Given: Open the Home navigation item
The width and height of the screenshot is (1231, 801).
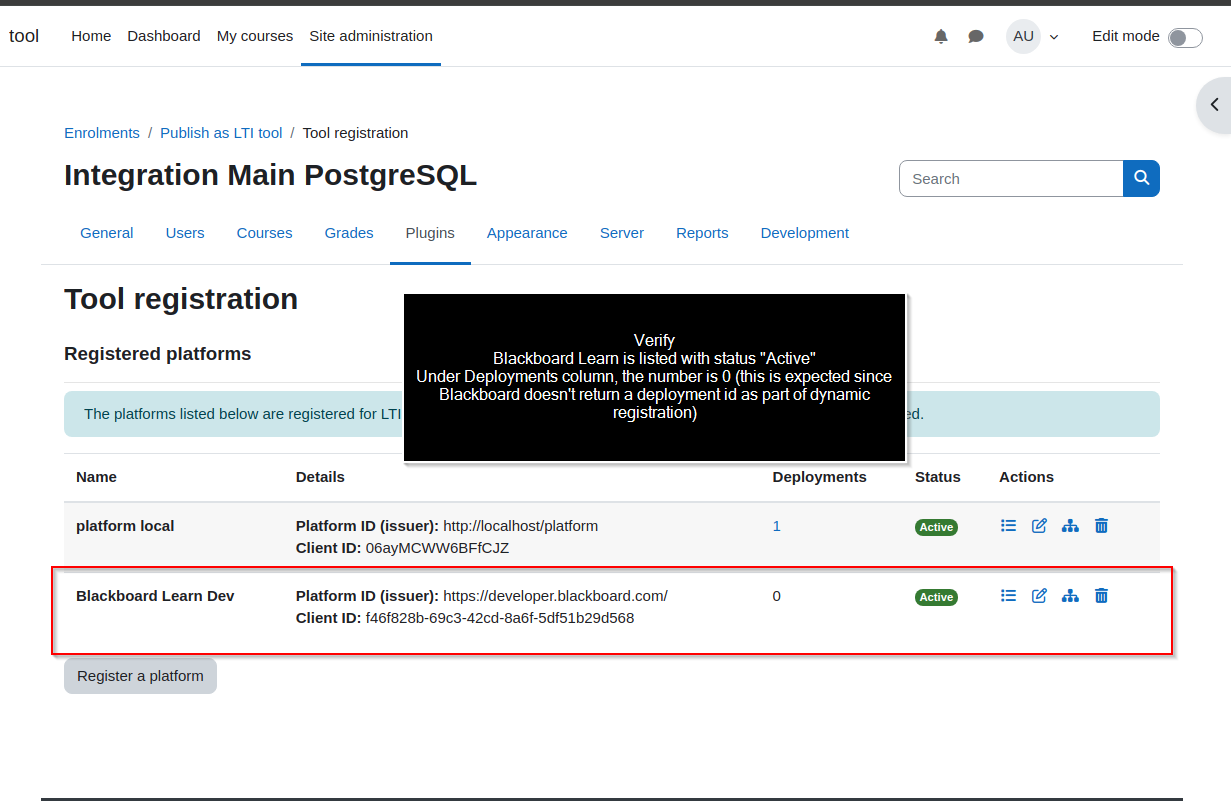Looking at the screenshot, I should coord(91,36).
